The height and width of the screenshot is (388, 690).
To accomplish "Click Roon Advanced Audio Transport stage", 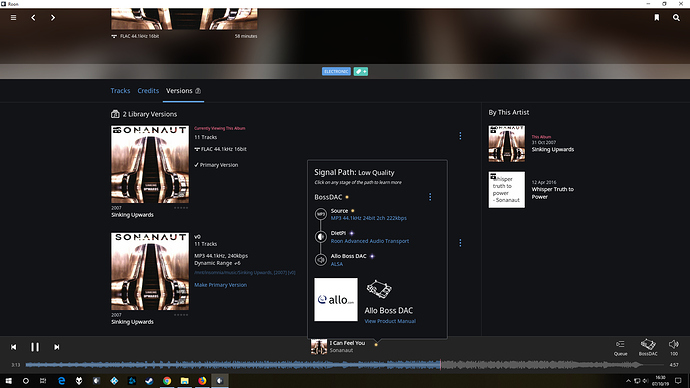I will [370, 241].
